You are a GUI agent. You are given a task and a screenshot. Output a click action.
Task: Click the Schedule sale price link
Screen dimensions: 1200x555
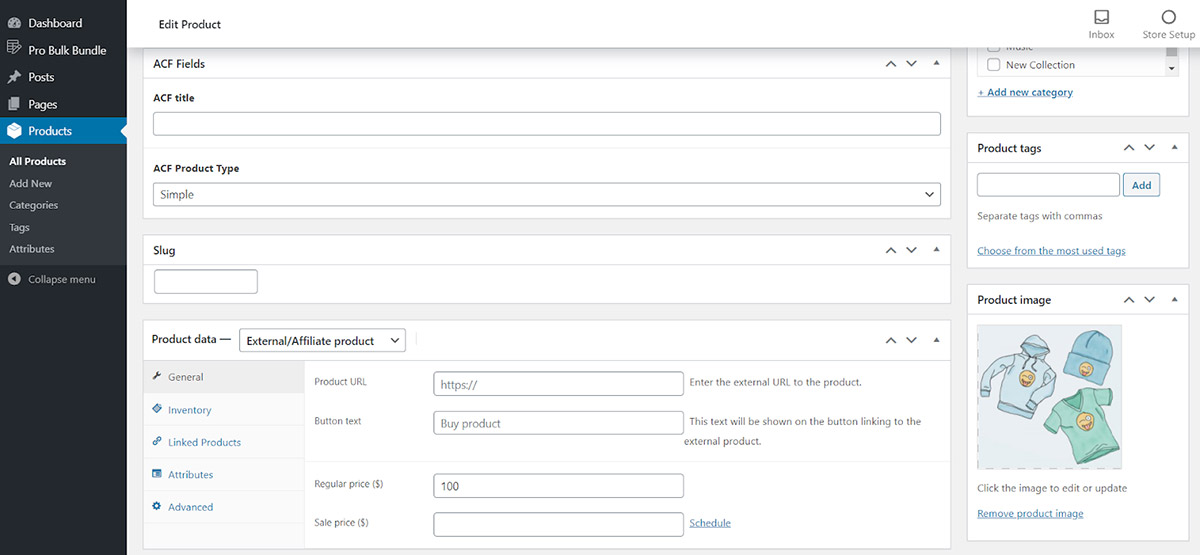(x=709, y=523)
